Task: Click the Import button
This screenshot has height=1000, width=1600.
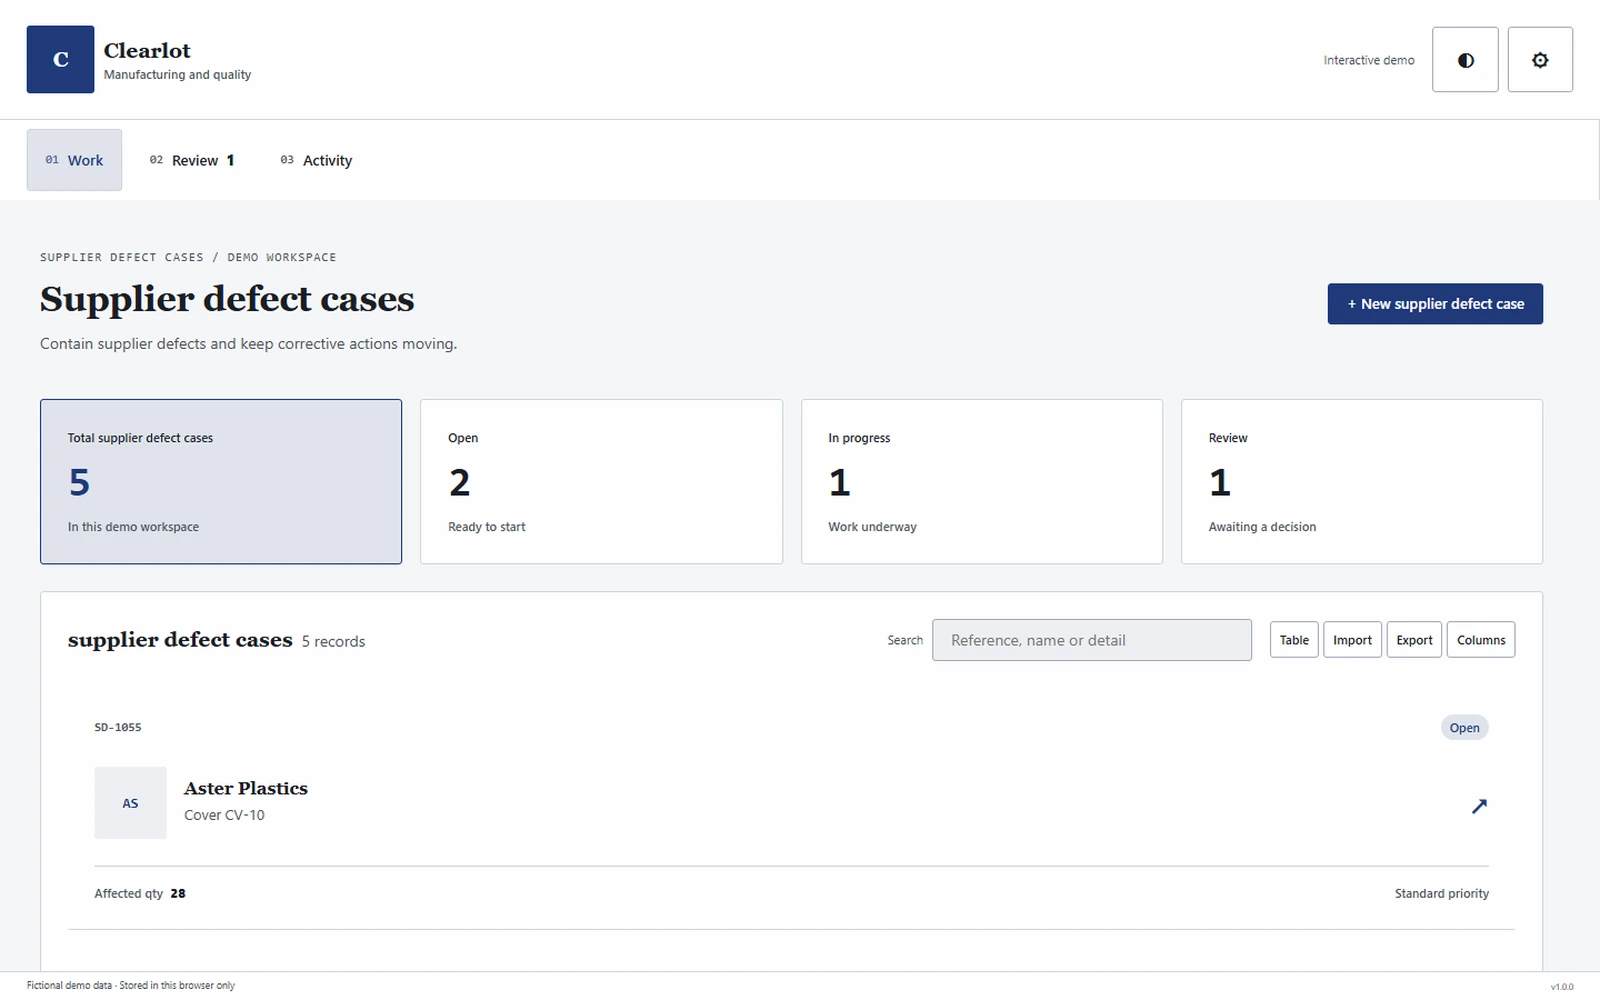Action: (x=1352, y=640)
